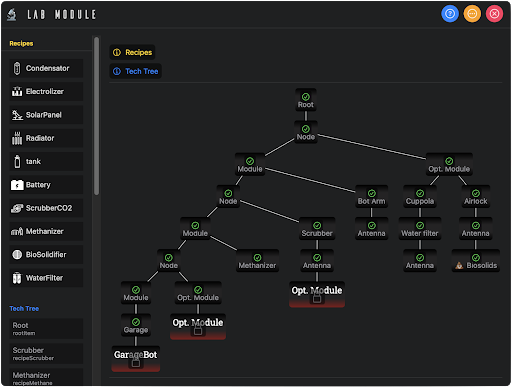
Task: Click the Cuppola node checkmark icon
Action: (x=420, y=193)
